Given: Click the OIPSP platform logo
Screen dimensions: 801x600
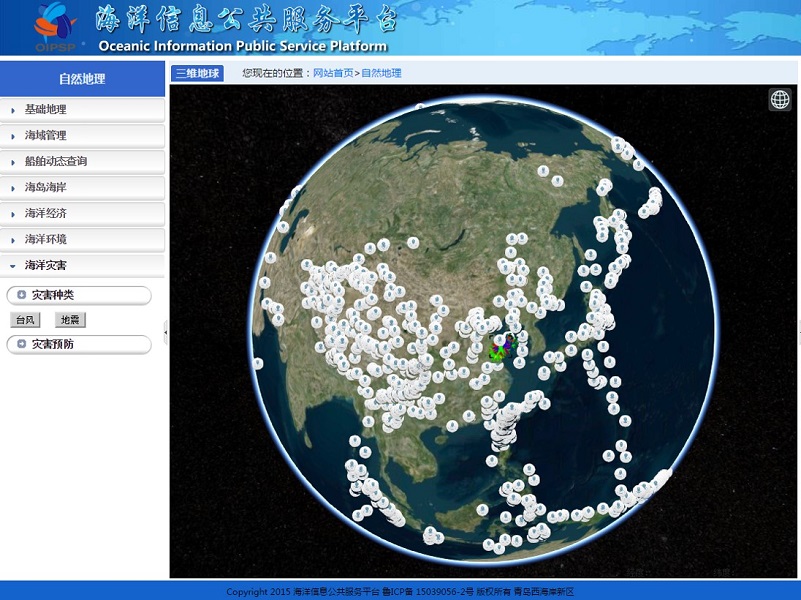Looking at the screenshot, I should tap(58, 27).
